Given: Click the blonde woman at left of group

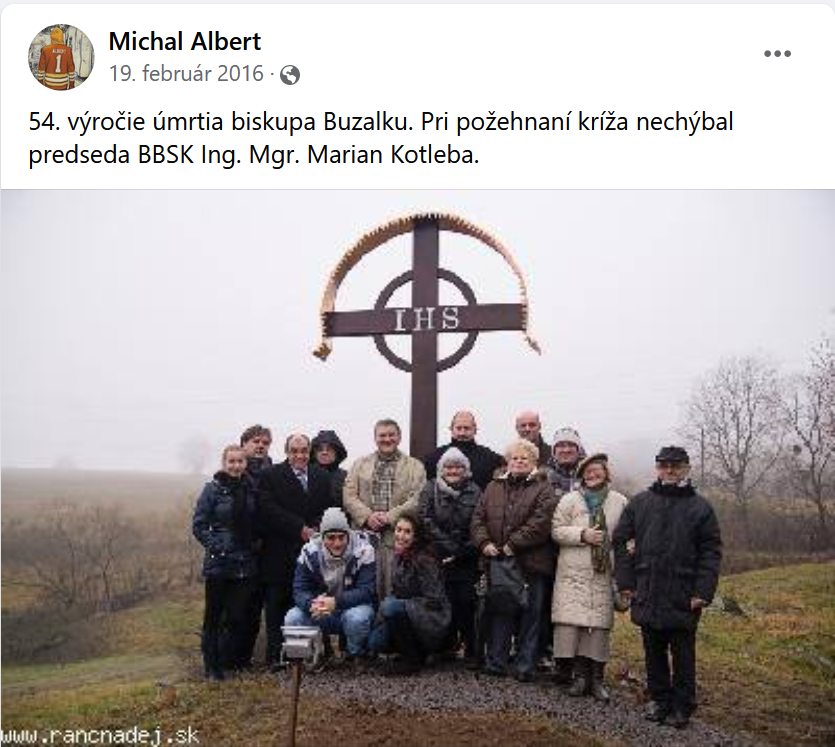Looking at the screenshot, I should tap(226, 559).
